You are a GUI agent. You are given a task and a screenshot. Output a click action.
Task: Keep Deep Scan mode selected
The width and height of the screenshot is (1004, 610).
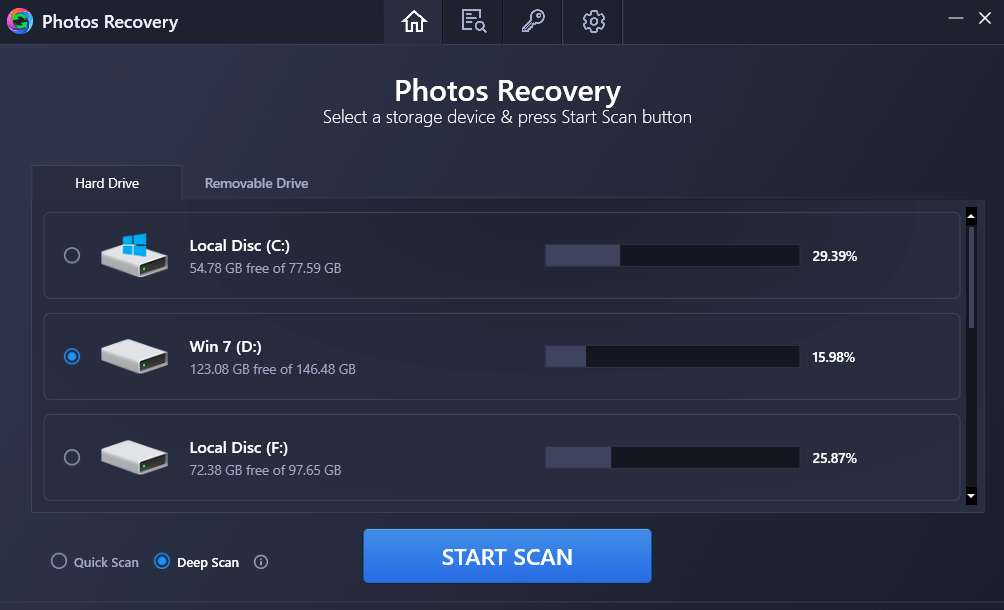tap(161, 562)
